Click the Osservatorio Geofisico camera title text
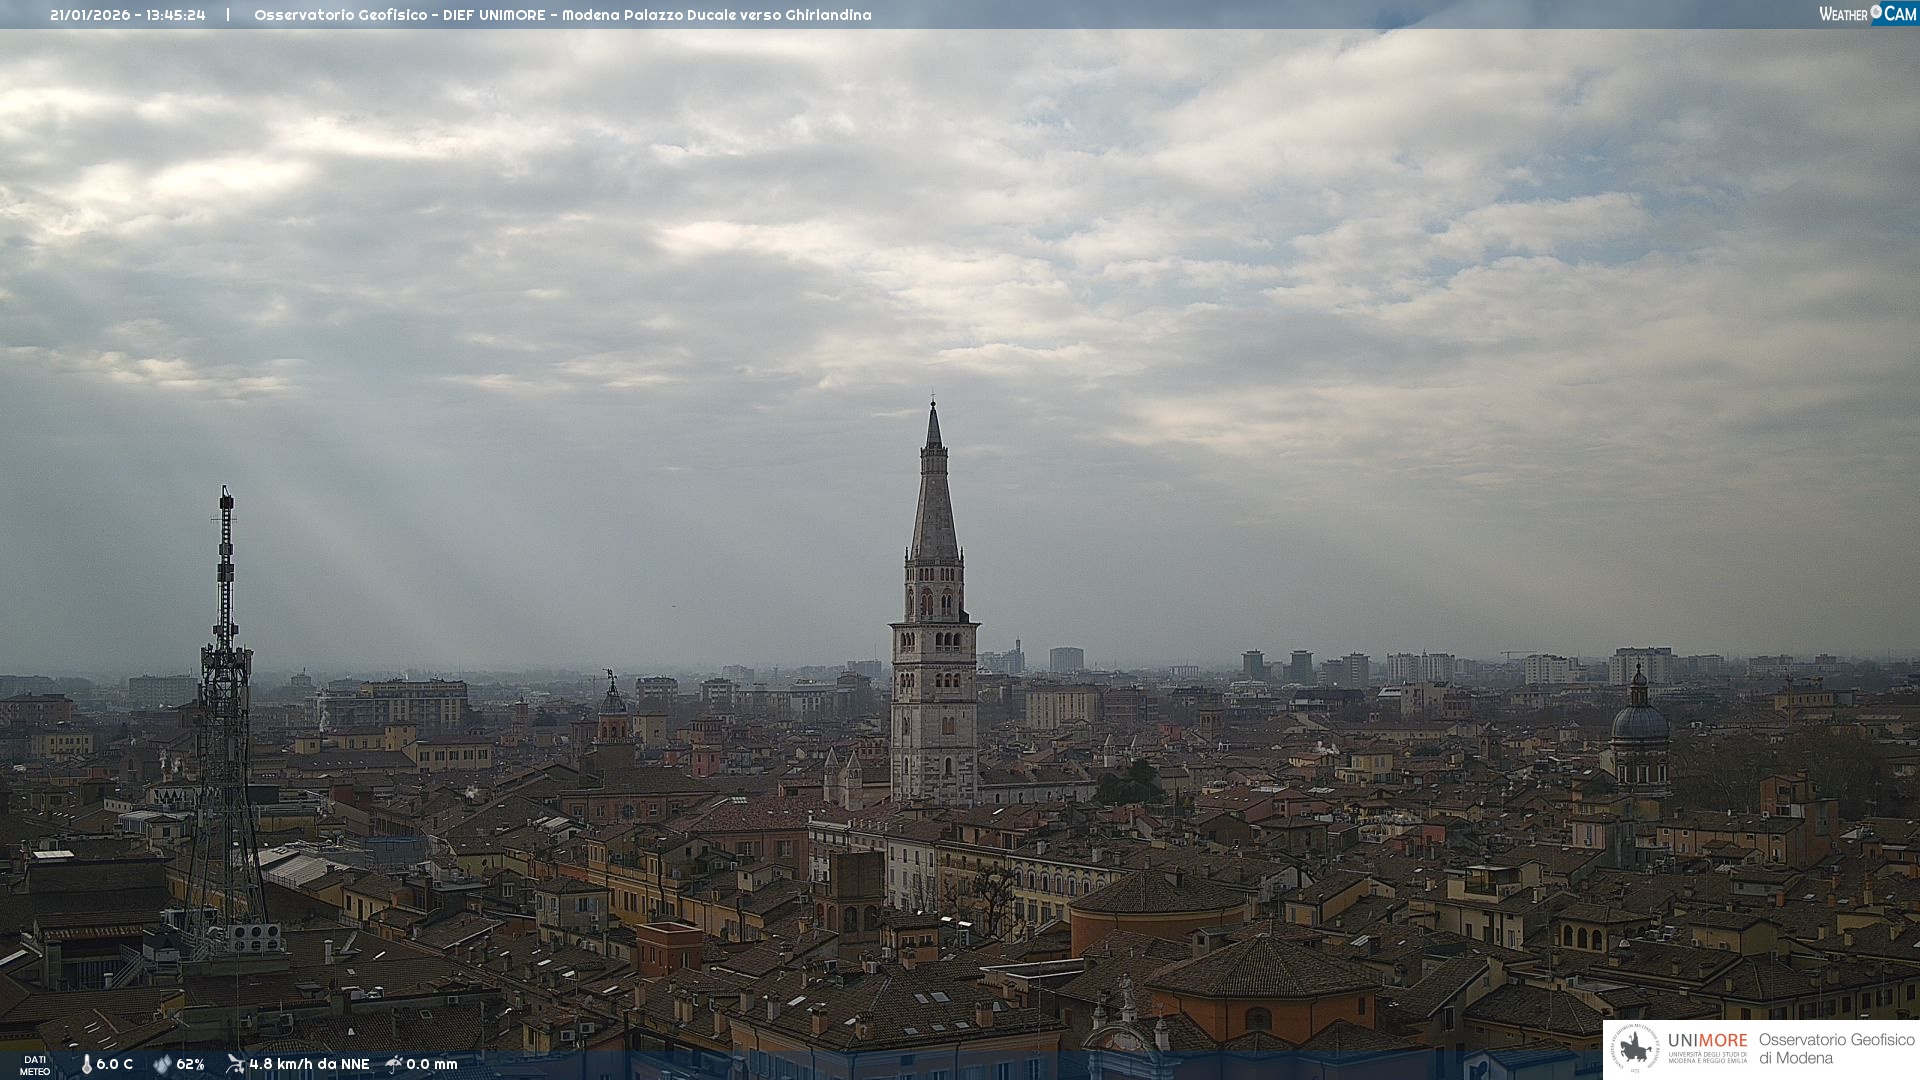This screenshot has width=1920, height=1080. 562,15
